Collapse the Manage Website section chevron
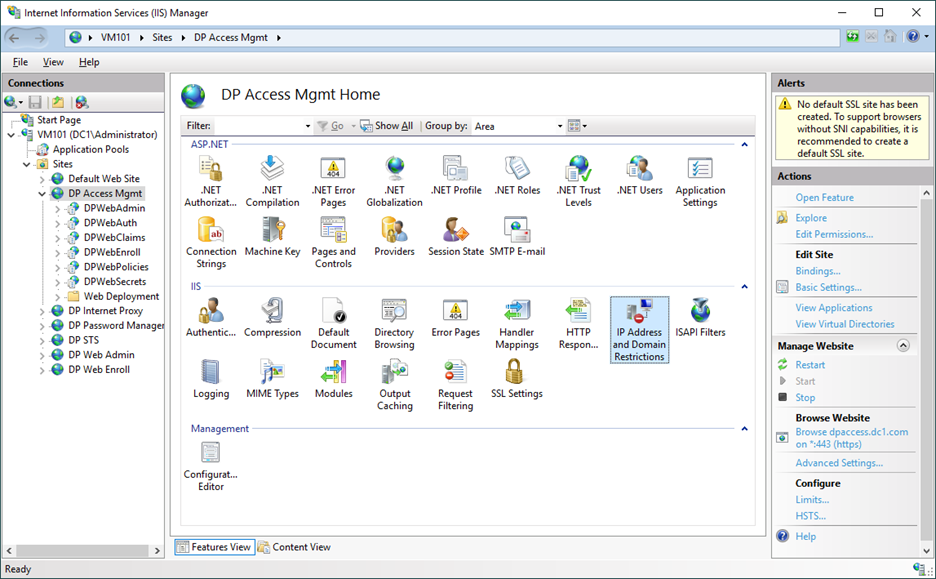This screenshot has height=579, width=936. pos(903,346)
